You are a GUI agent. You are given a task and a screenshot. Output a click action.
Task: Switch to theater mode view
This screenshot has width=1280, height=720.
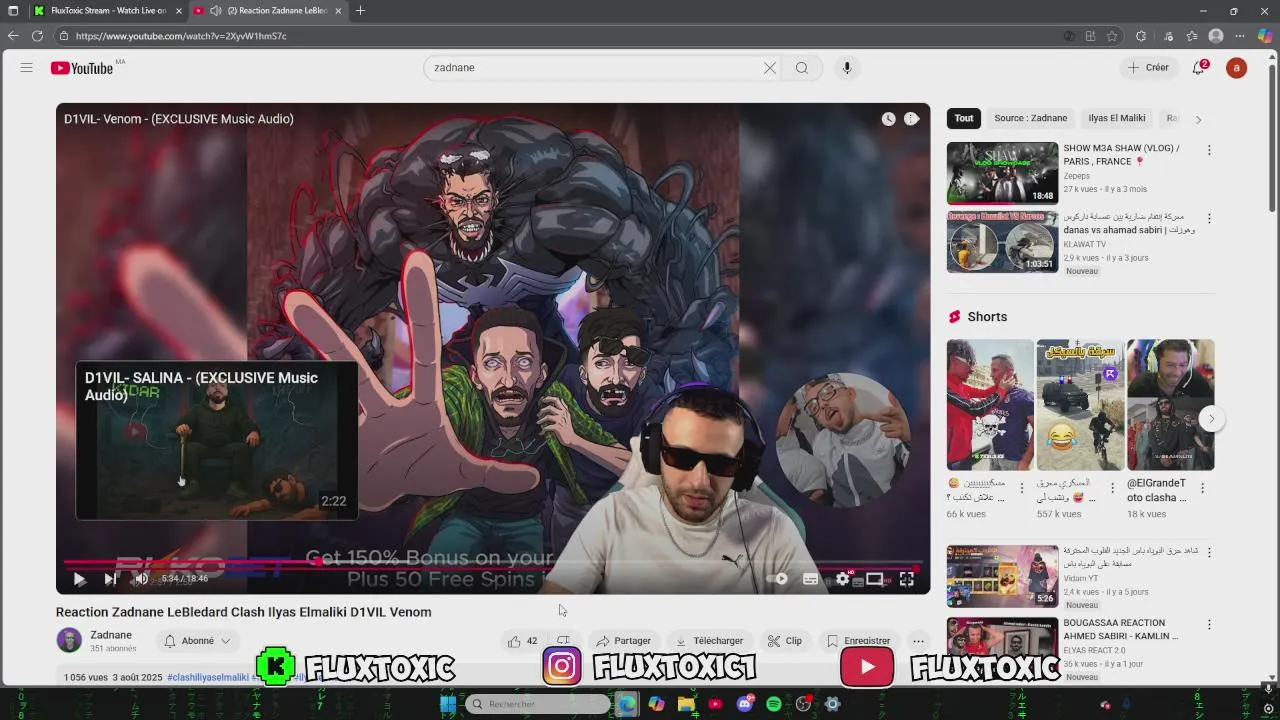875,579
